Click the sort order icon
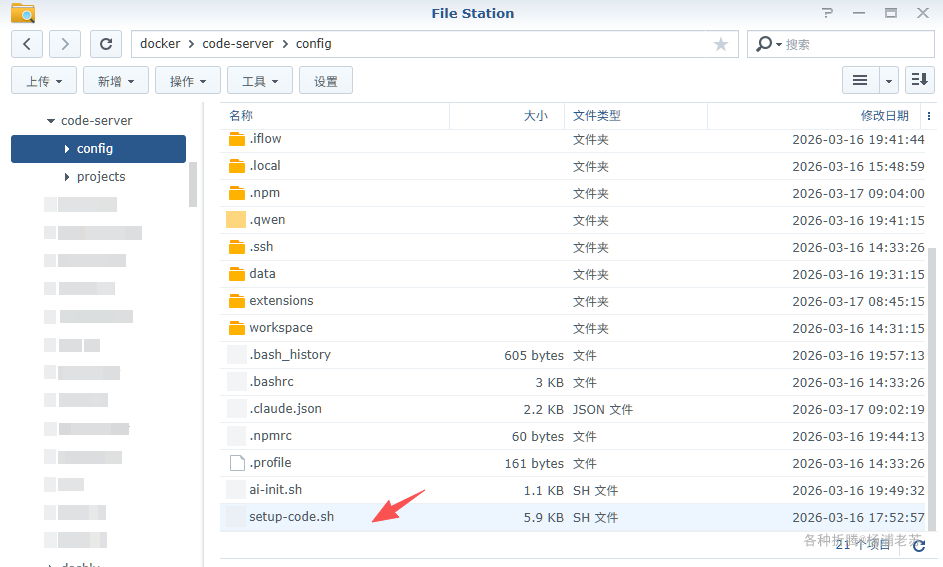Viewport: 943px width, 567px height. tap(920, 80)
